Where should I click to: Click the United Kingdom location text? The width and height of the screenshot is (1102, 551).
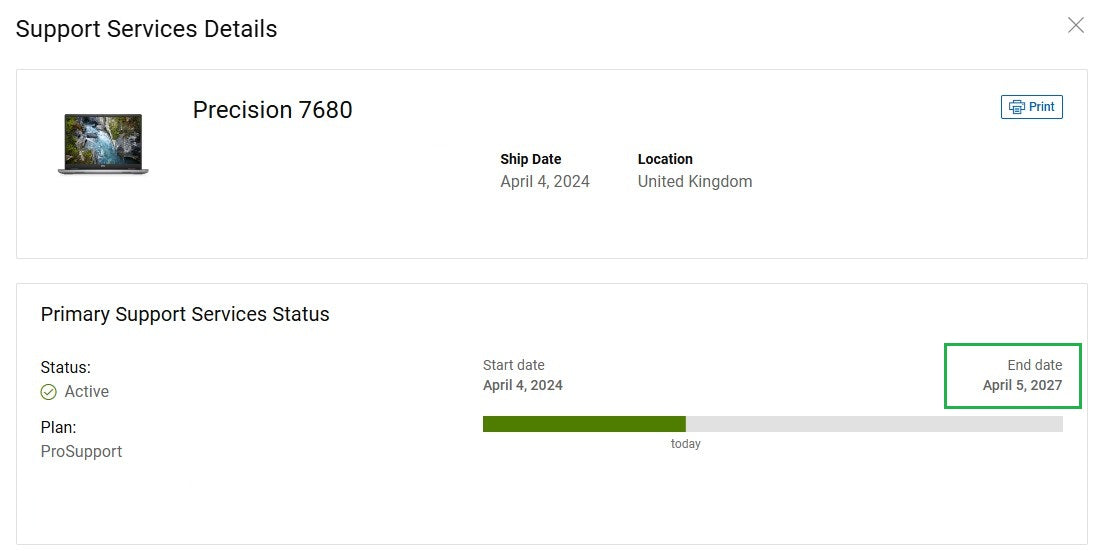695,181
